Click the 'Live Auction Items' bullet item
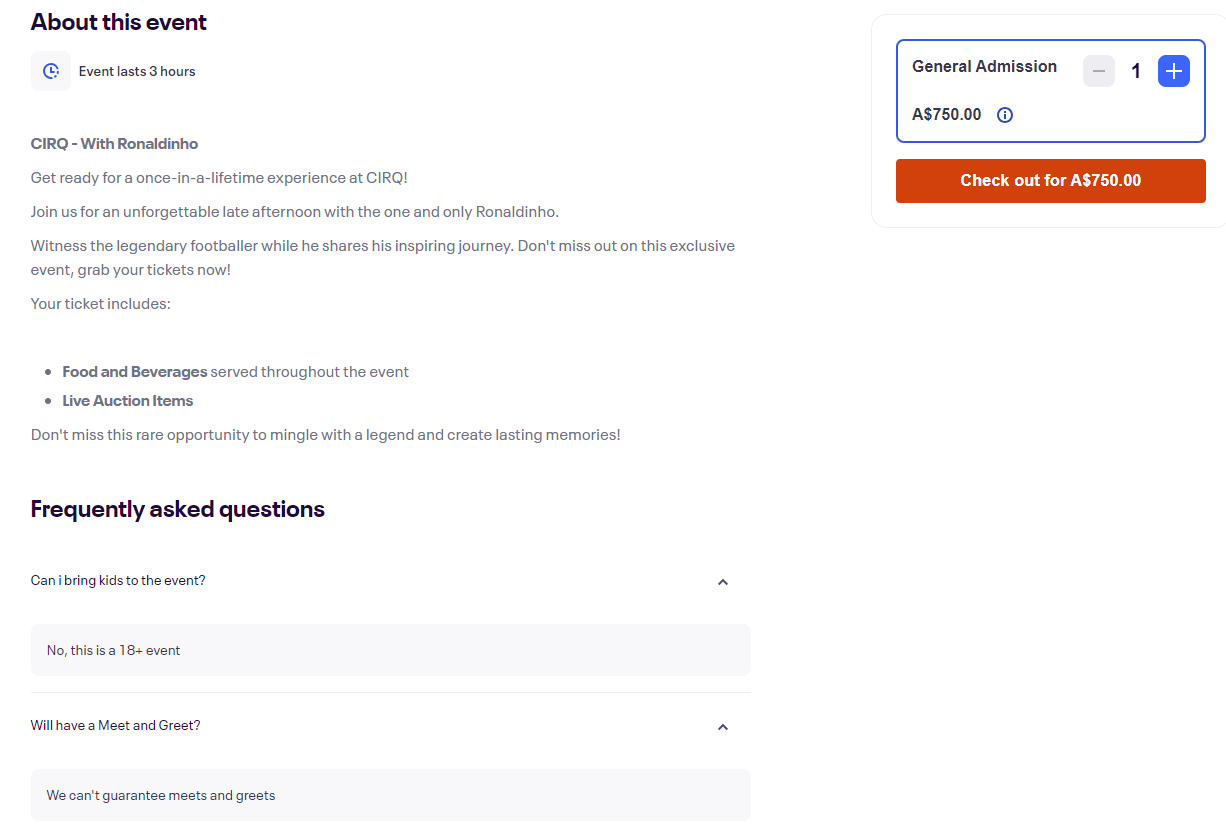The width and height of the screenshot is (1226, 826). coord(128,401)
